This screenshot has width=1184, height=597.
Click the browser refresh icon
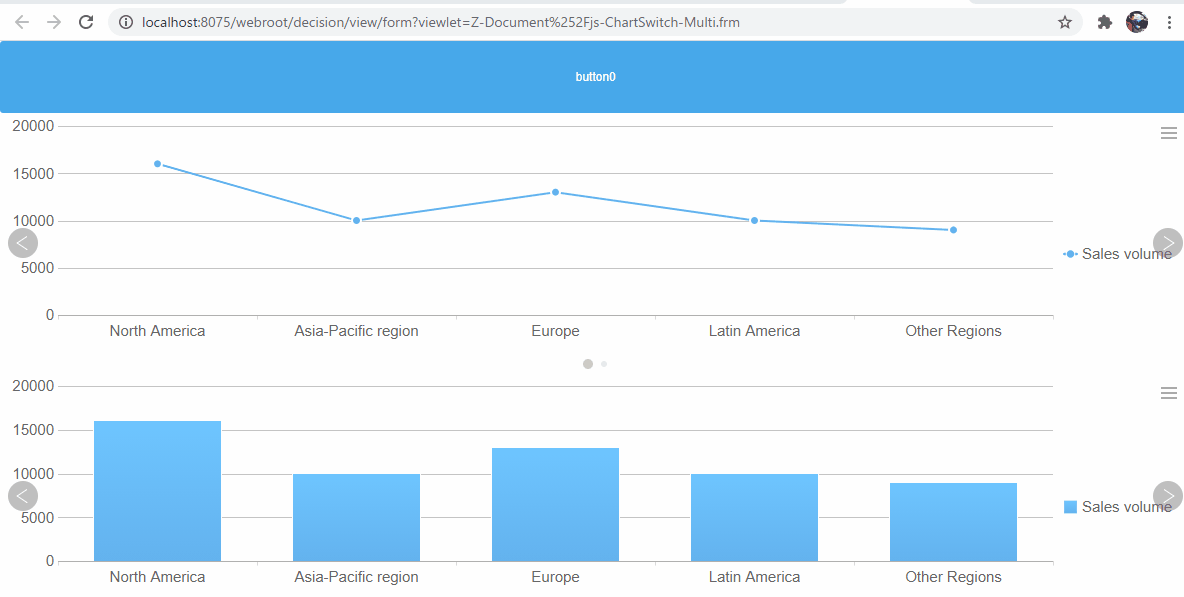85,21
